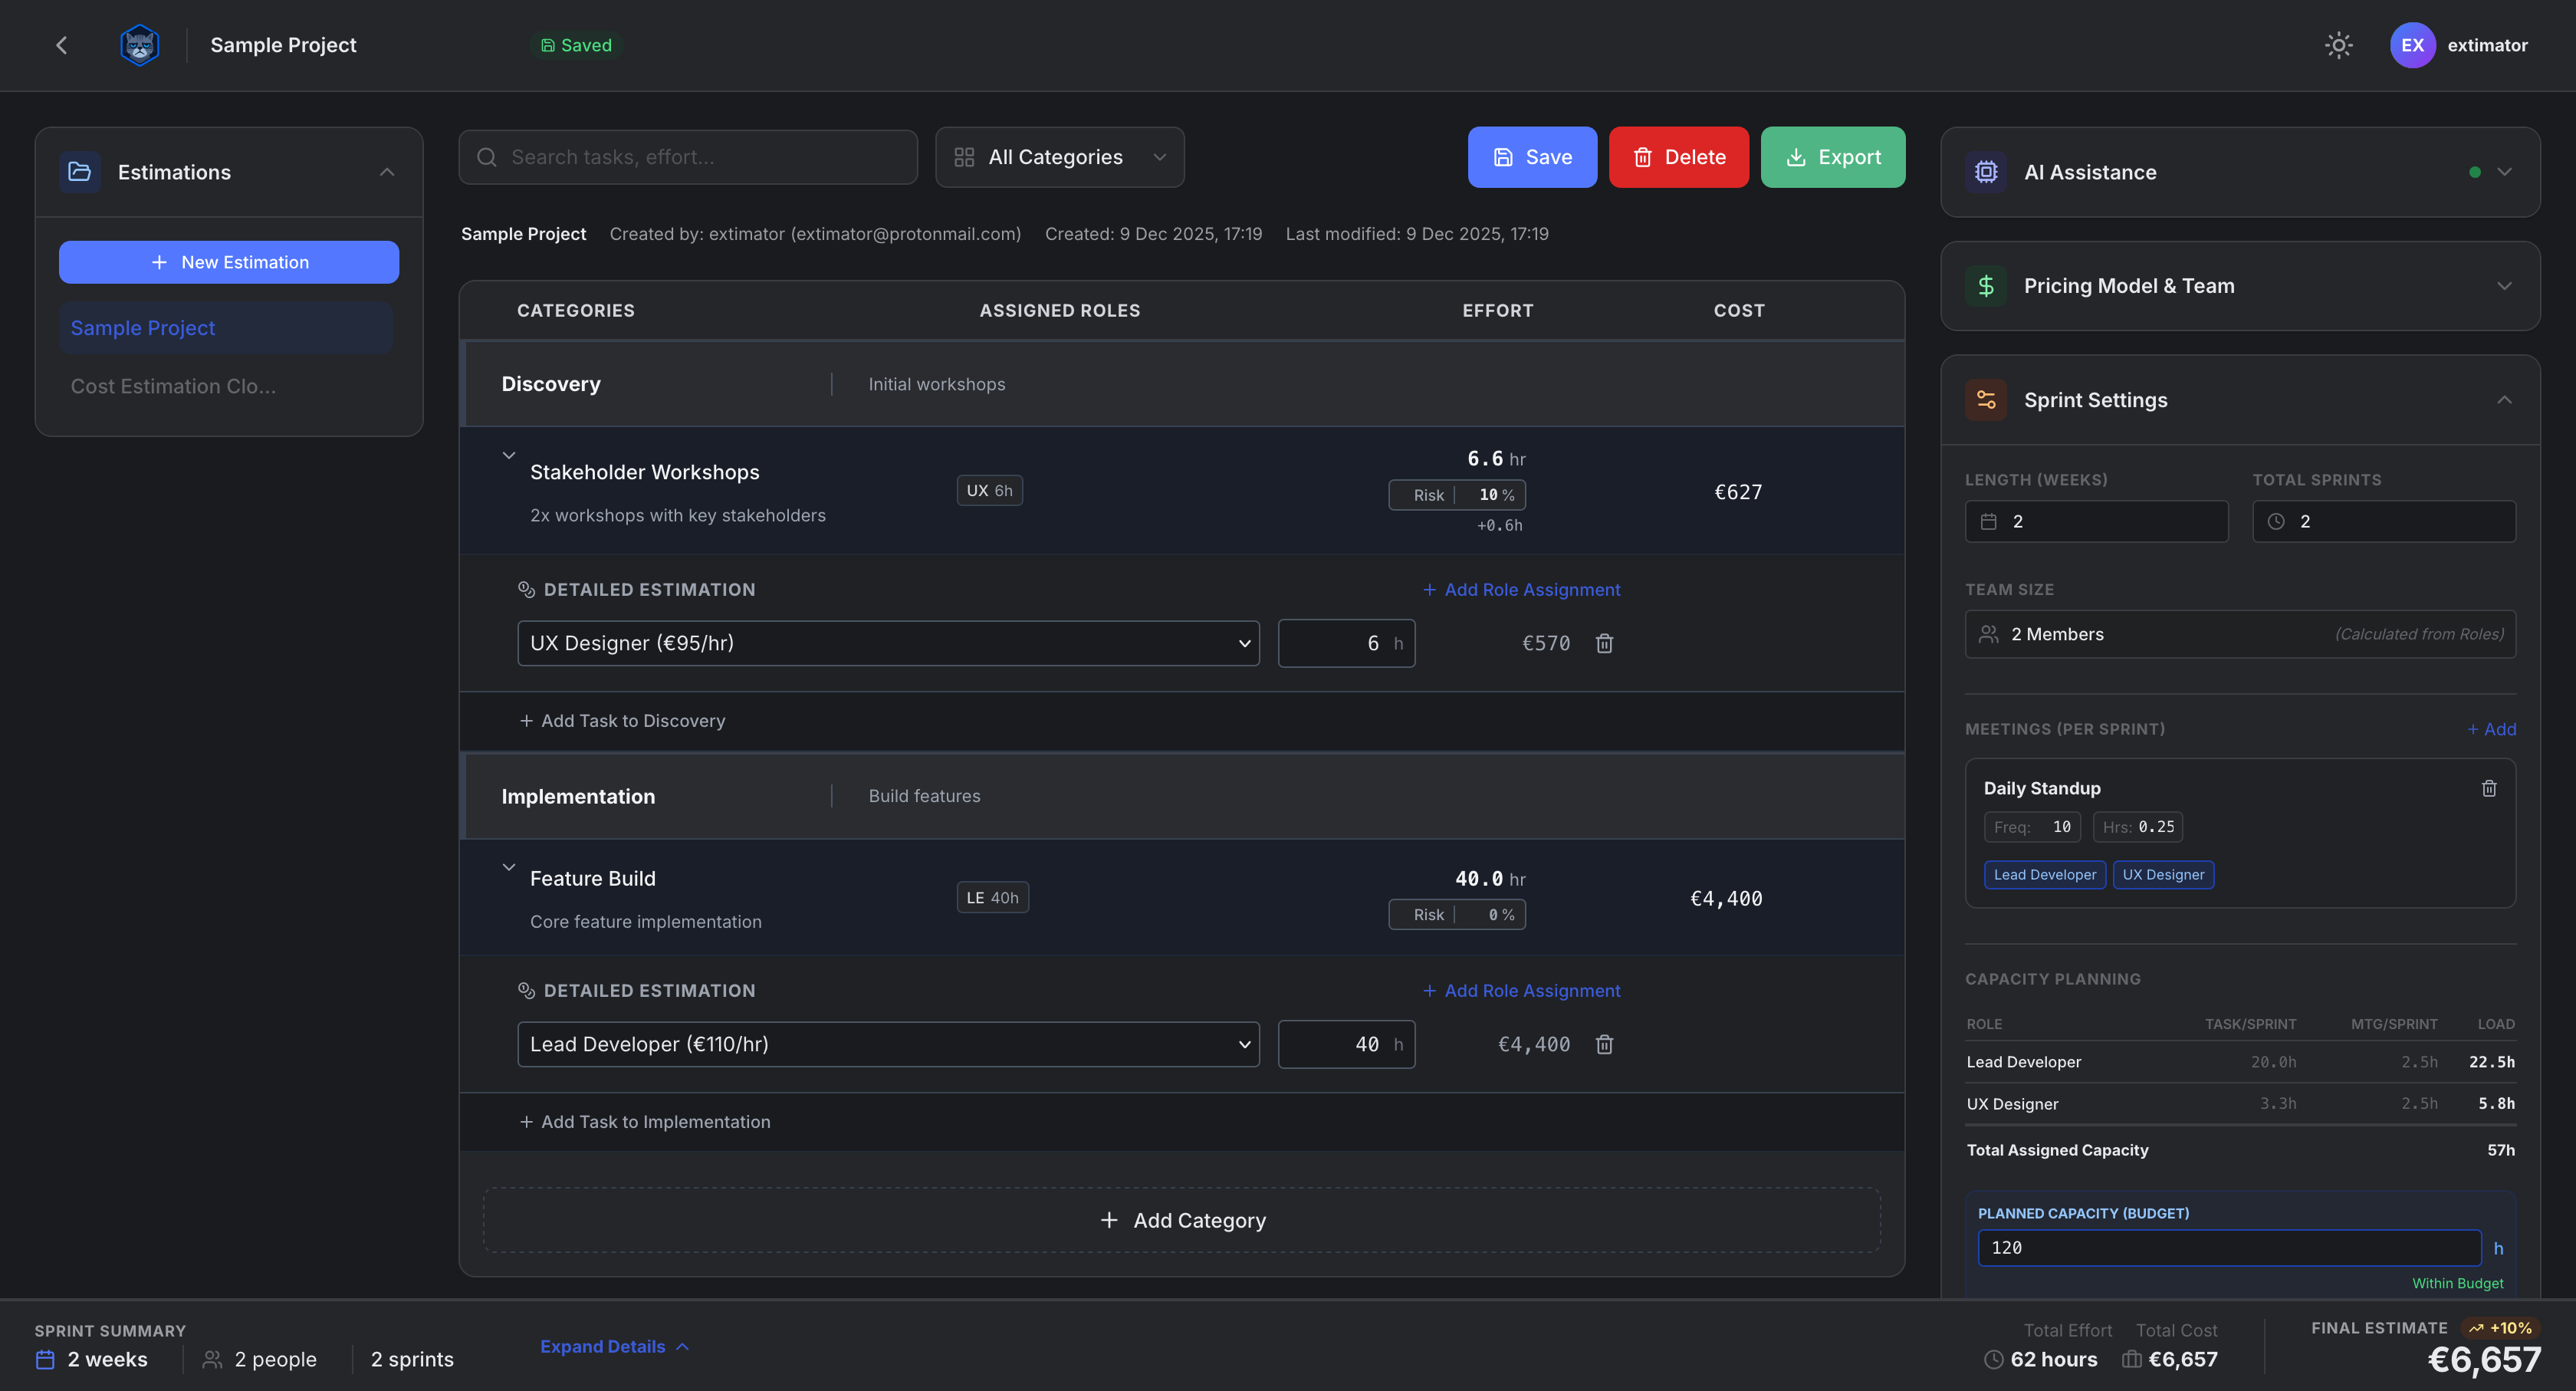2576x1391 pixels.
Task: Select Sample Project in the Estimations list
Action: coord(143,328)
